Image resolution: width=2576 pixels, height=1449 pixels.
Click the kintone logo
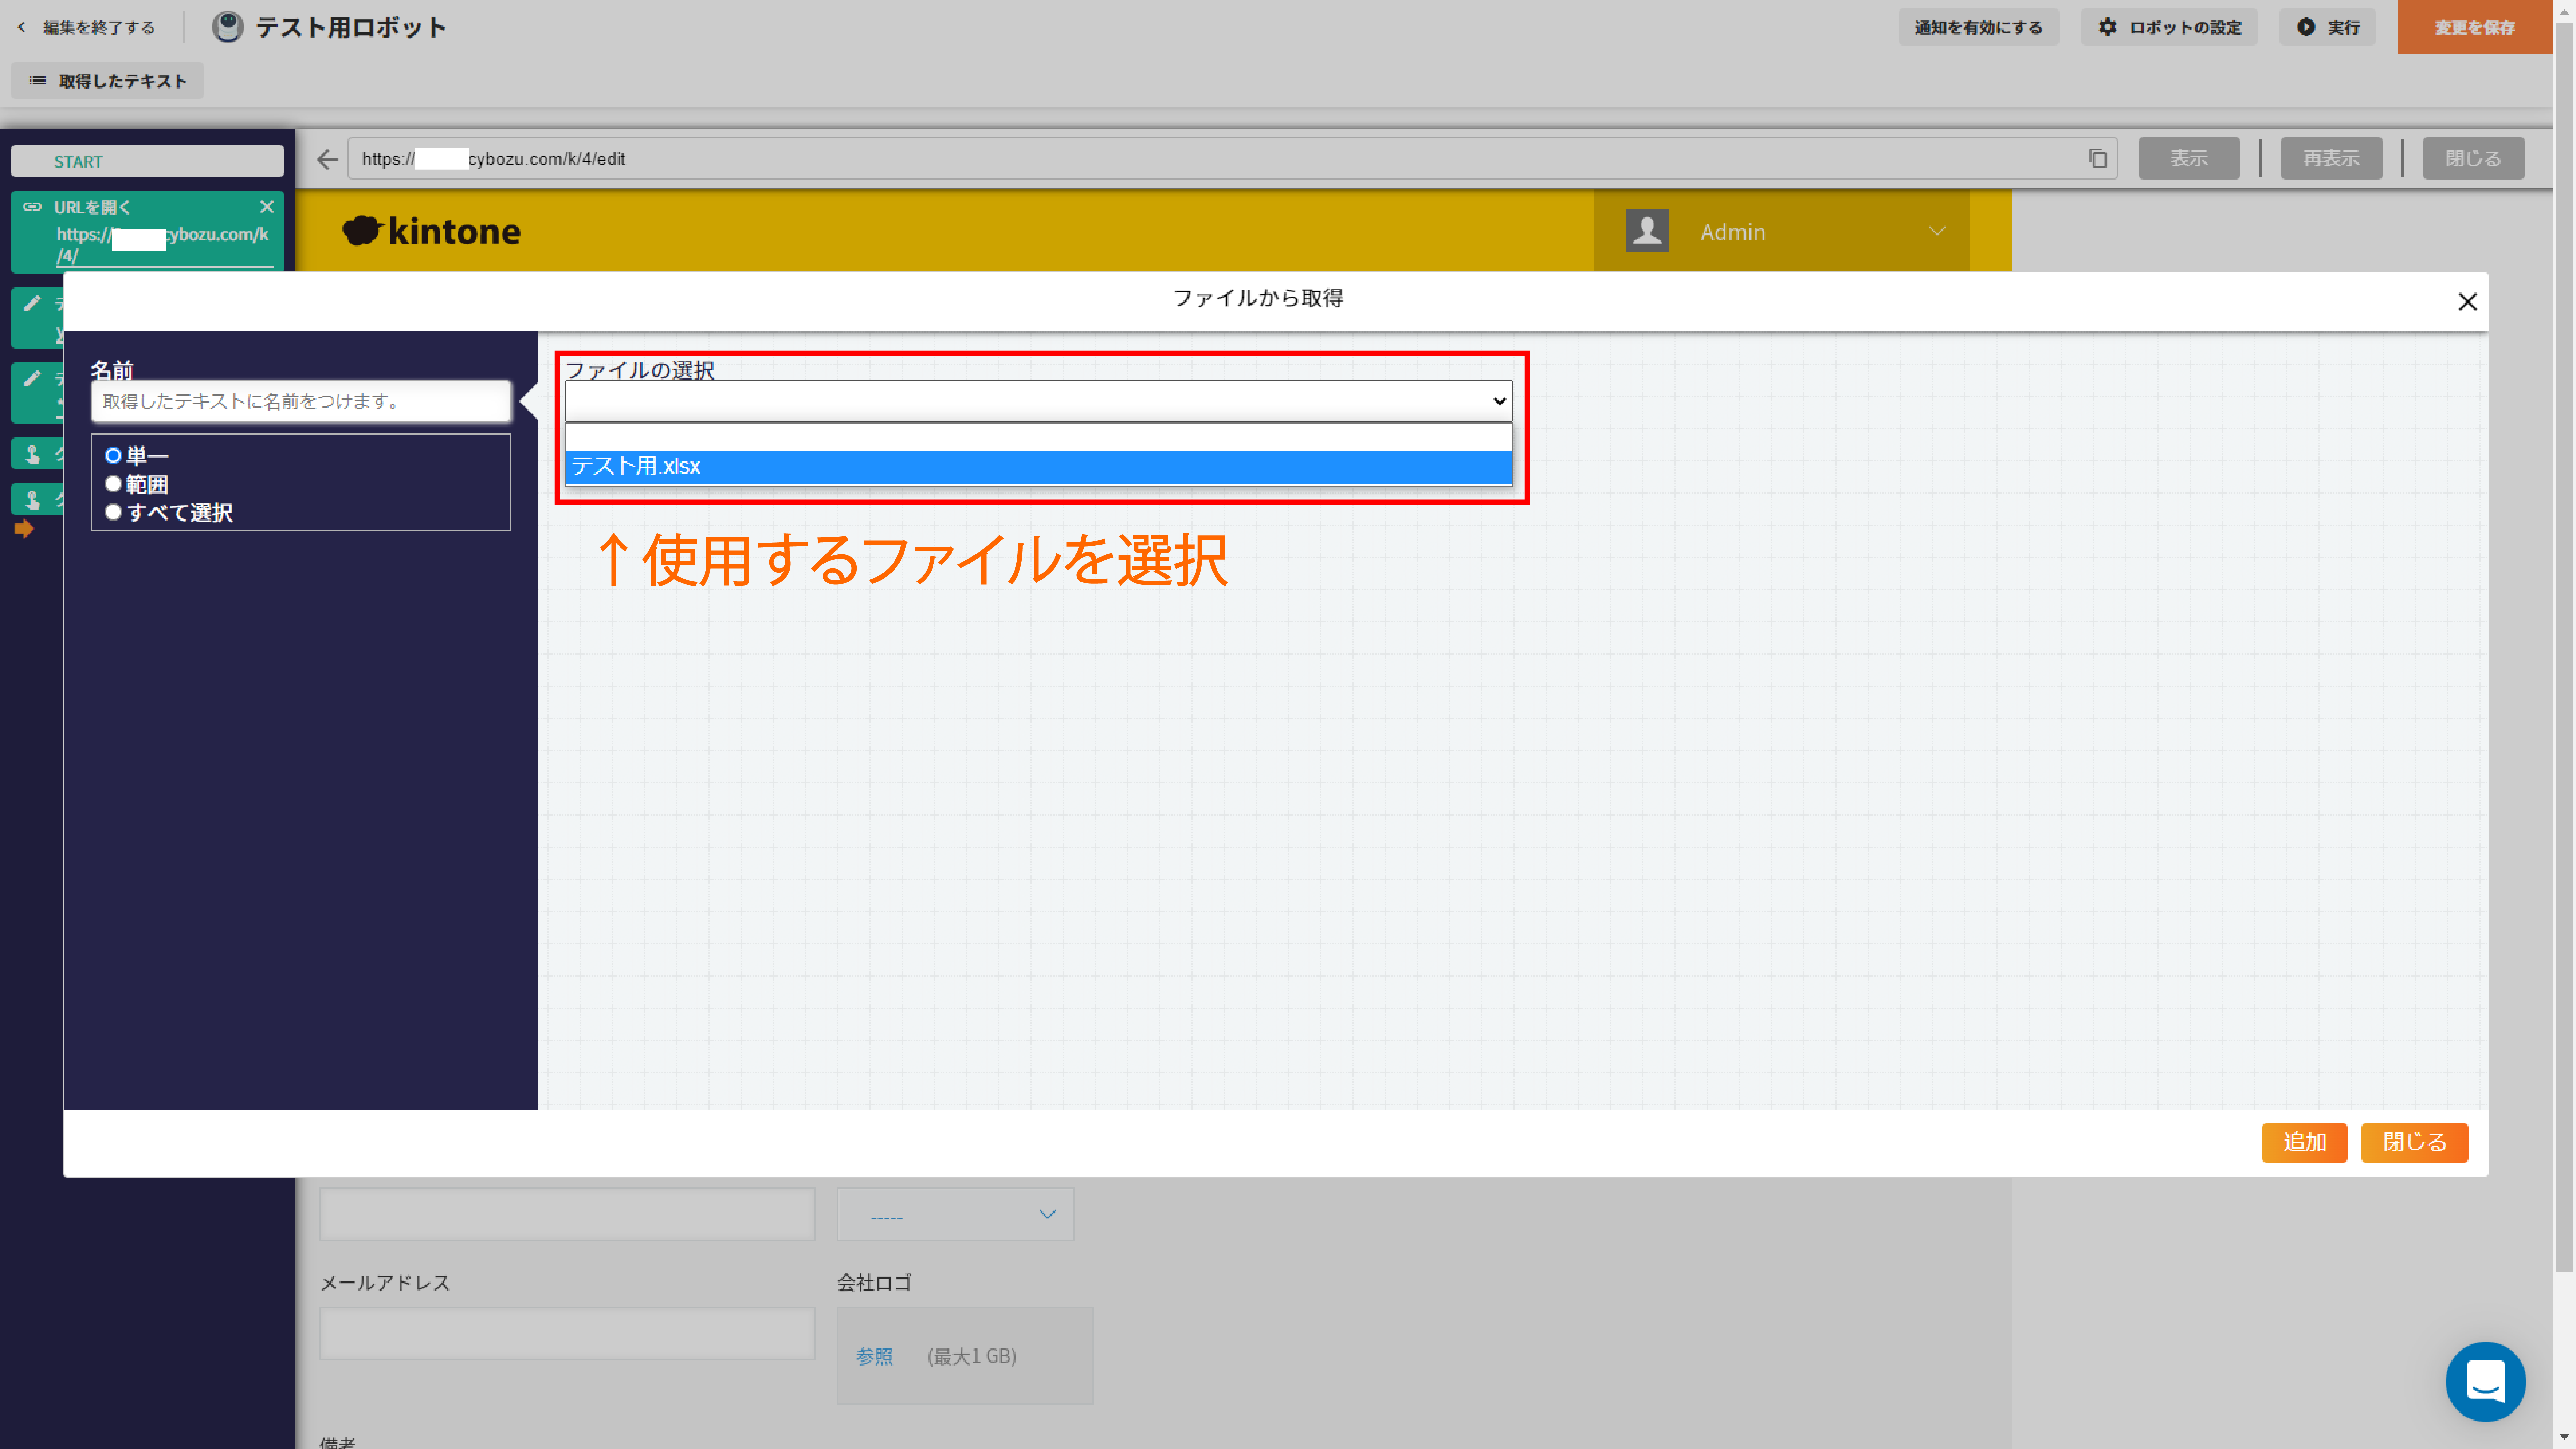click(x=431, y=231)
